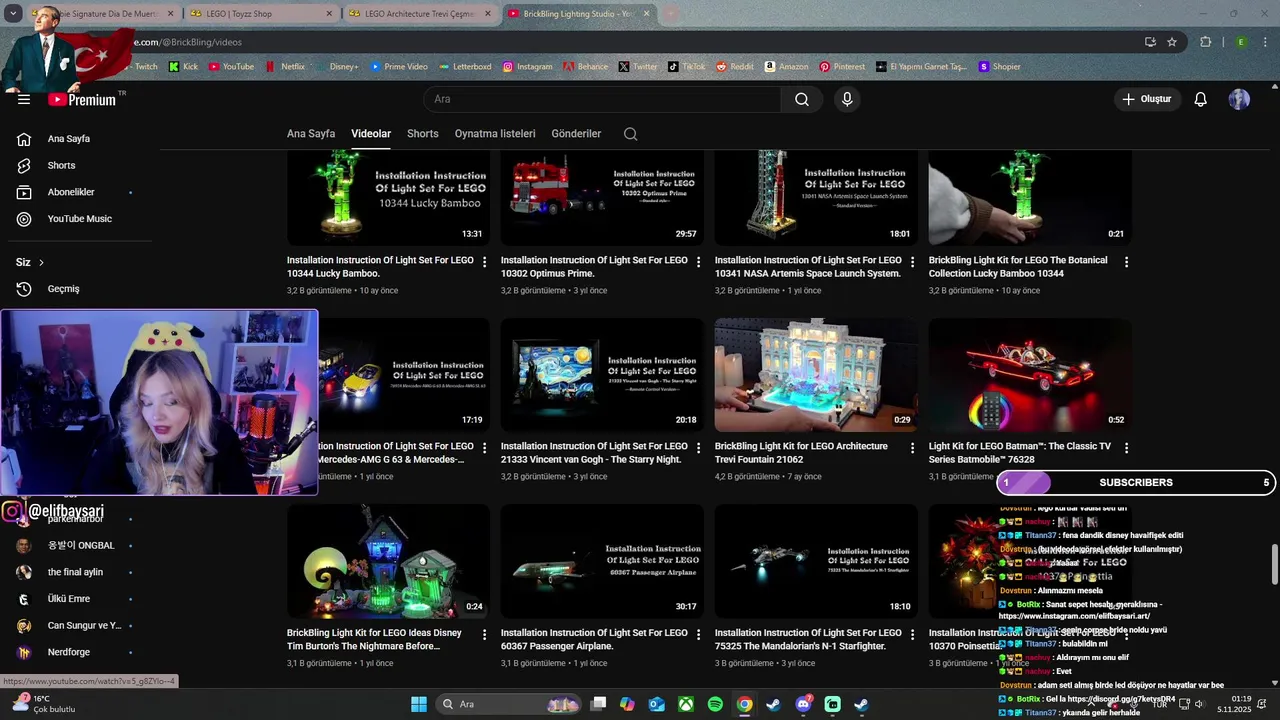Open Outlook from the taskbar
The height and width of the screenshot is (720, 1280).
click(657, 704)
